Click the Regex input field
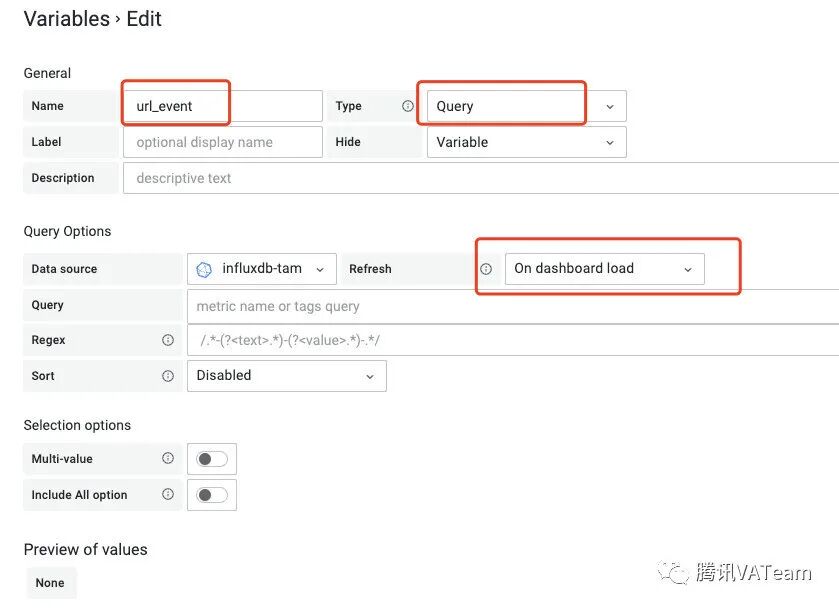Image resolution: width=839 pixels, height=608 pixels. [512, 340]
